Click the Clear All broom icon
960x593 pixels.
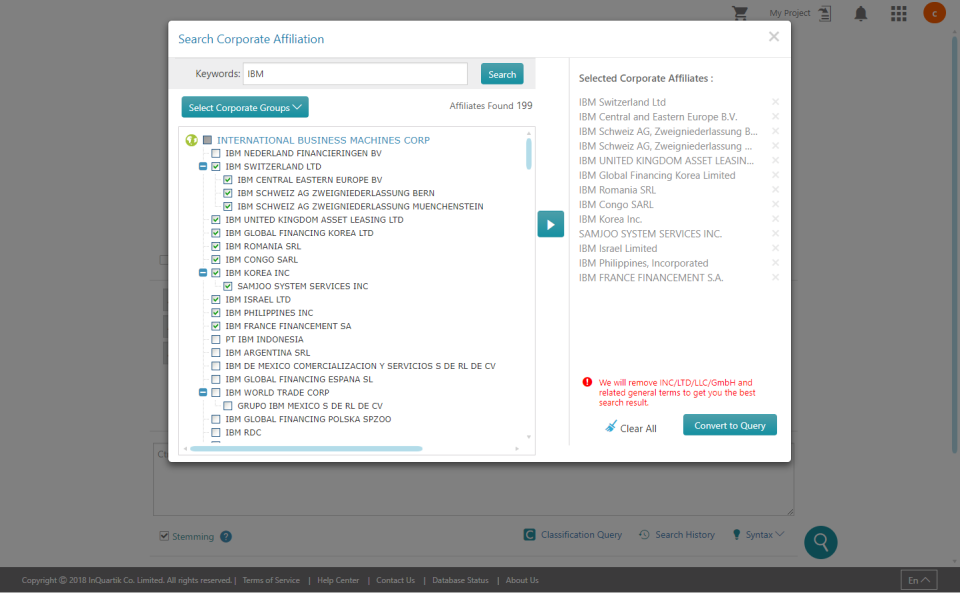click(610, 427)
